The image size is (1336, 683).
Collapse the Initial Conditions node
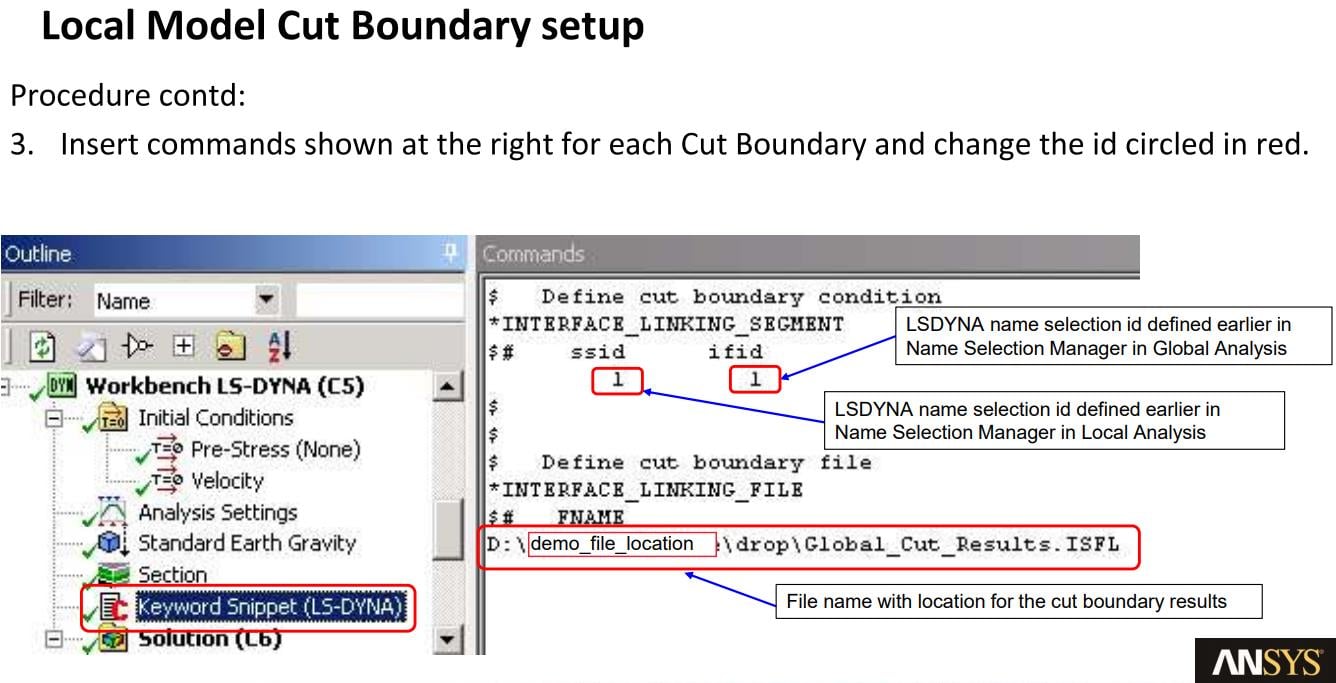[x=54, y=419]
